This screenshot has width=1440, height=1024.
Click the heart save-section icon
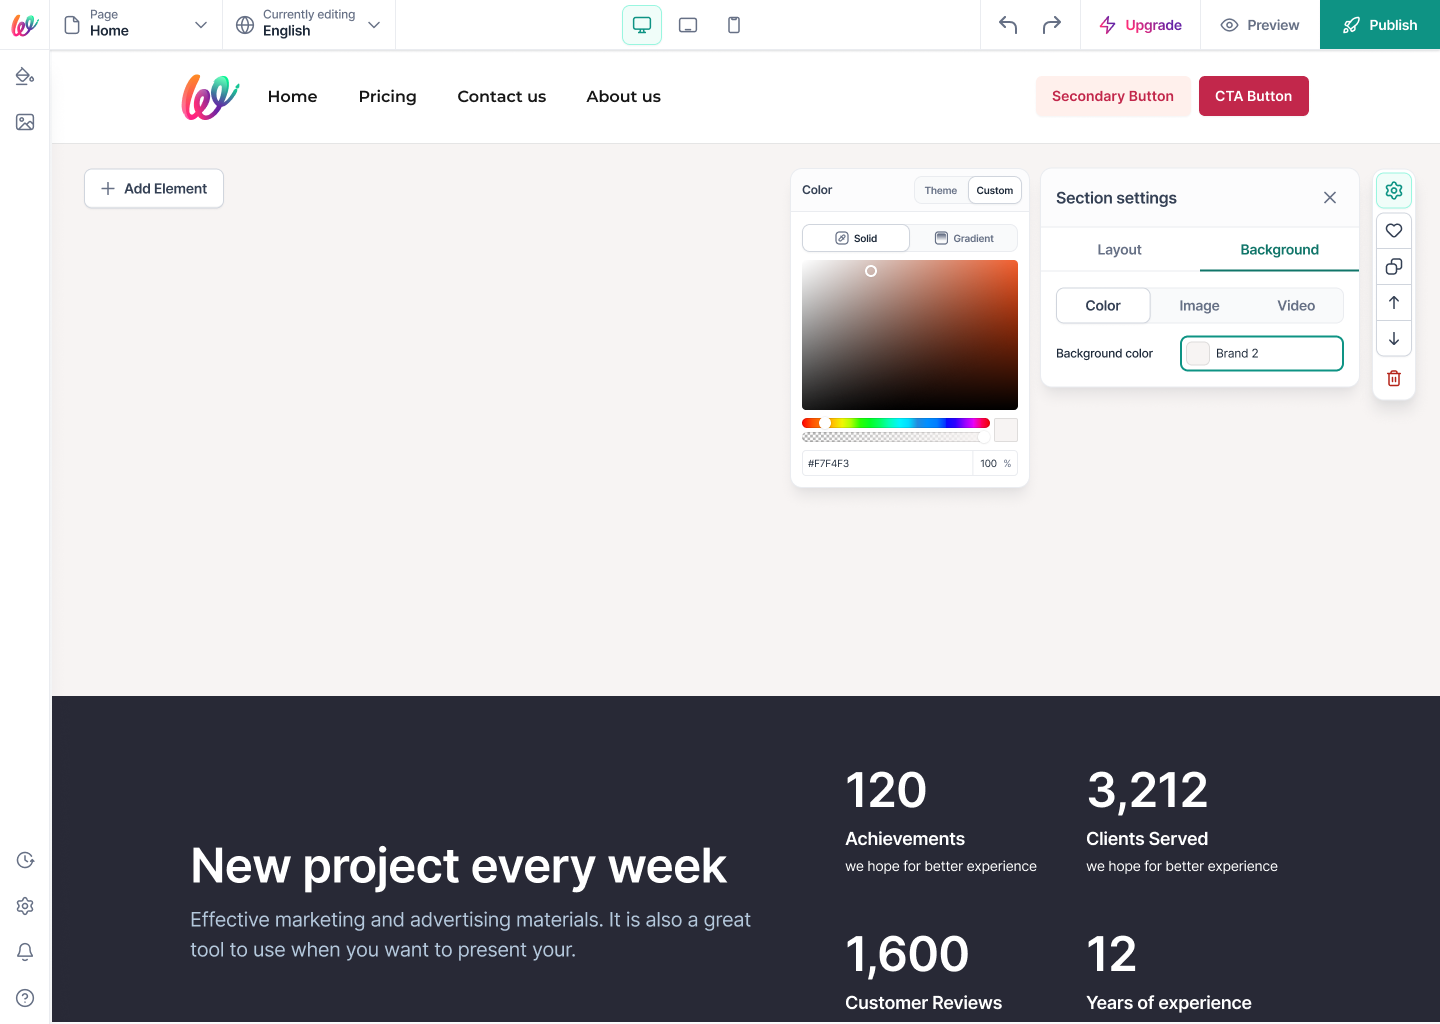tap(1394, 230)
